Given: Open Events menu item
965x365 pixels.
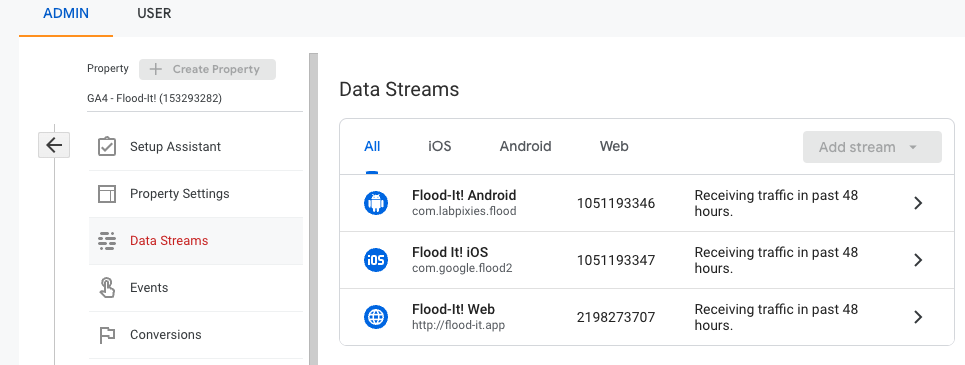Looking at the screenshot, I should pos(196,287).
